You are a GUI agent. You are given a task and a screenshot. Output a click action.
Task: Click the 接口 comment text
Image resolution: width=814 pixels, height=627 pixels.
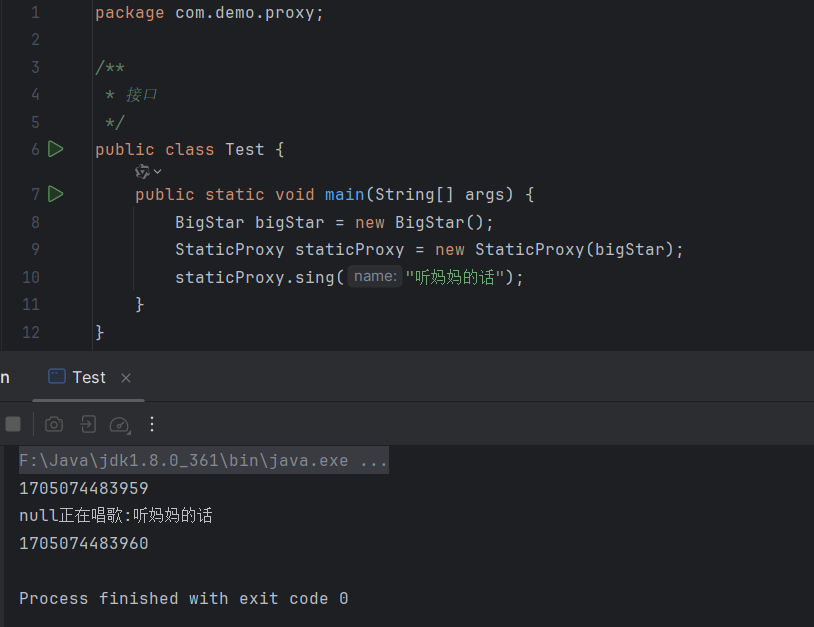coord(141,94)
